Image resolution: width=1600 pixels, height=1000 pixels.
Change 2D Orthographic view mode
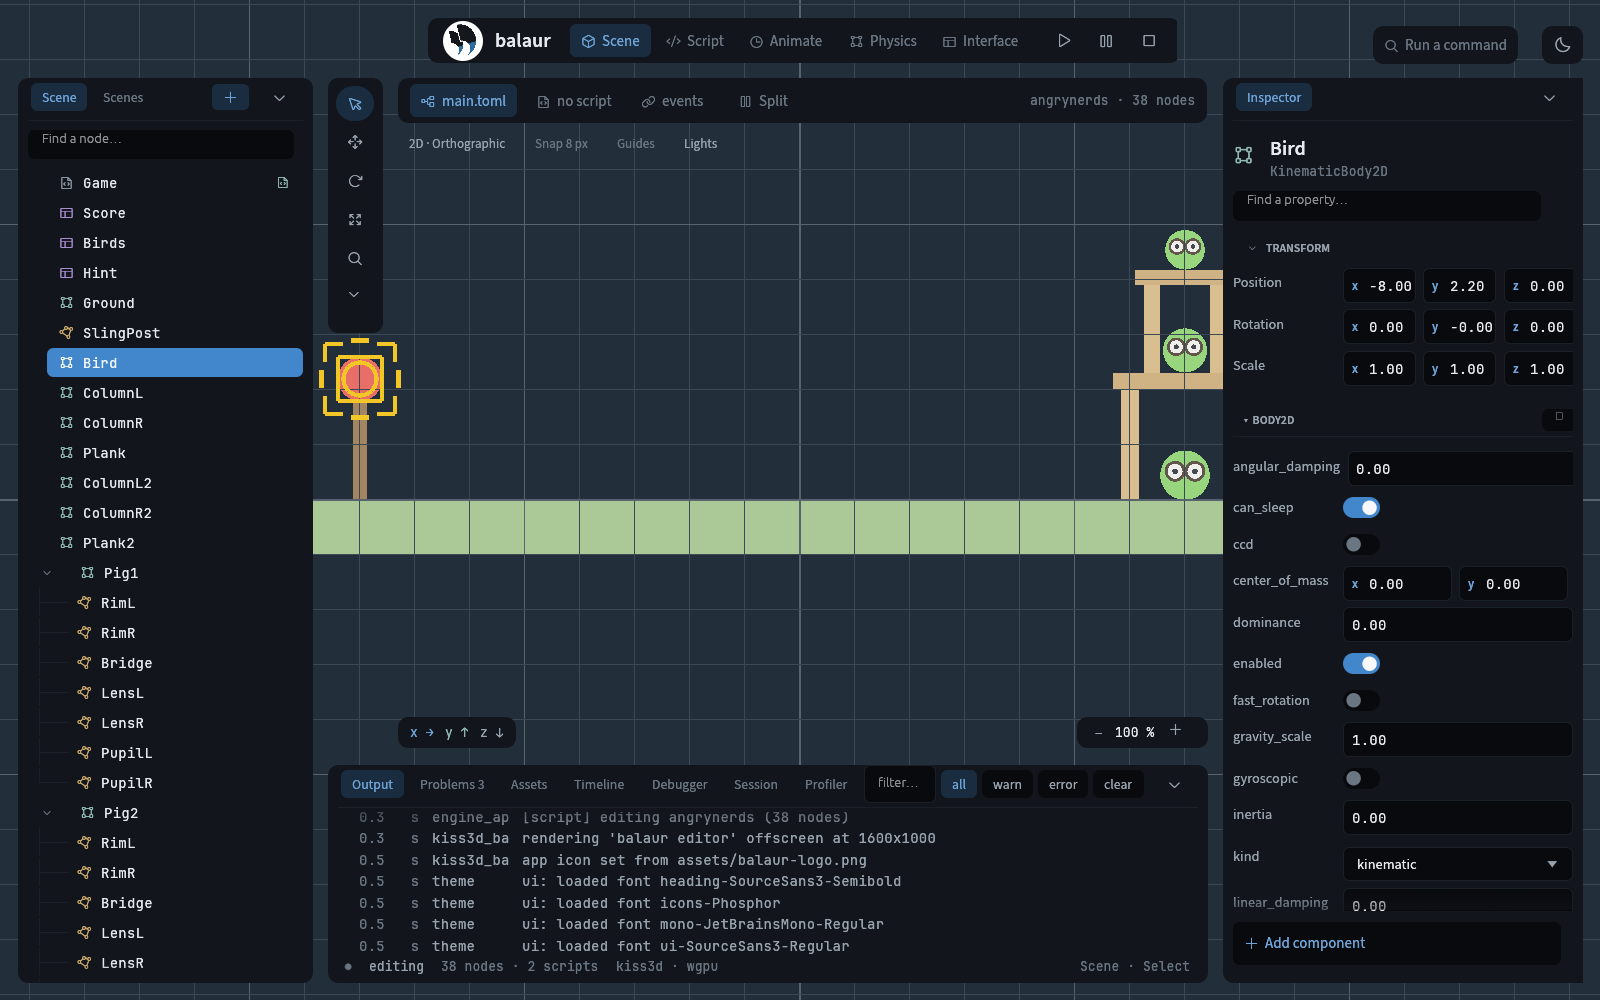click(457, 144)
